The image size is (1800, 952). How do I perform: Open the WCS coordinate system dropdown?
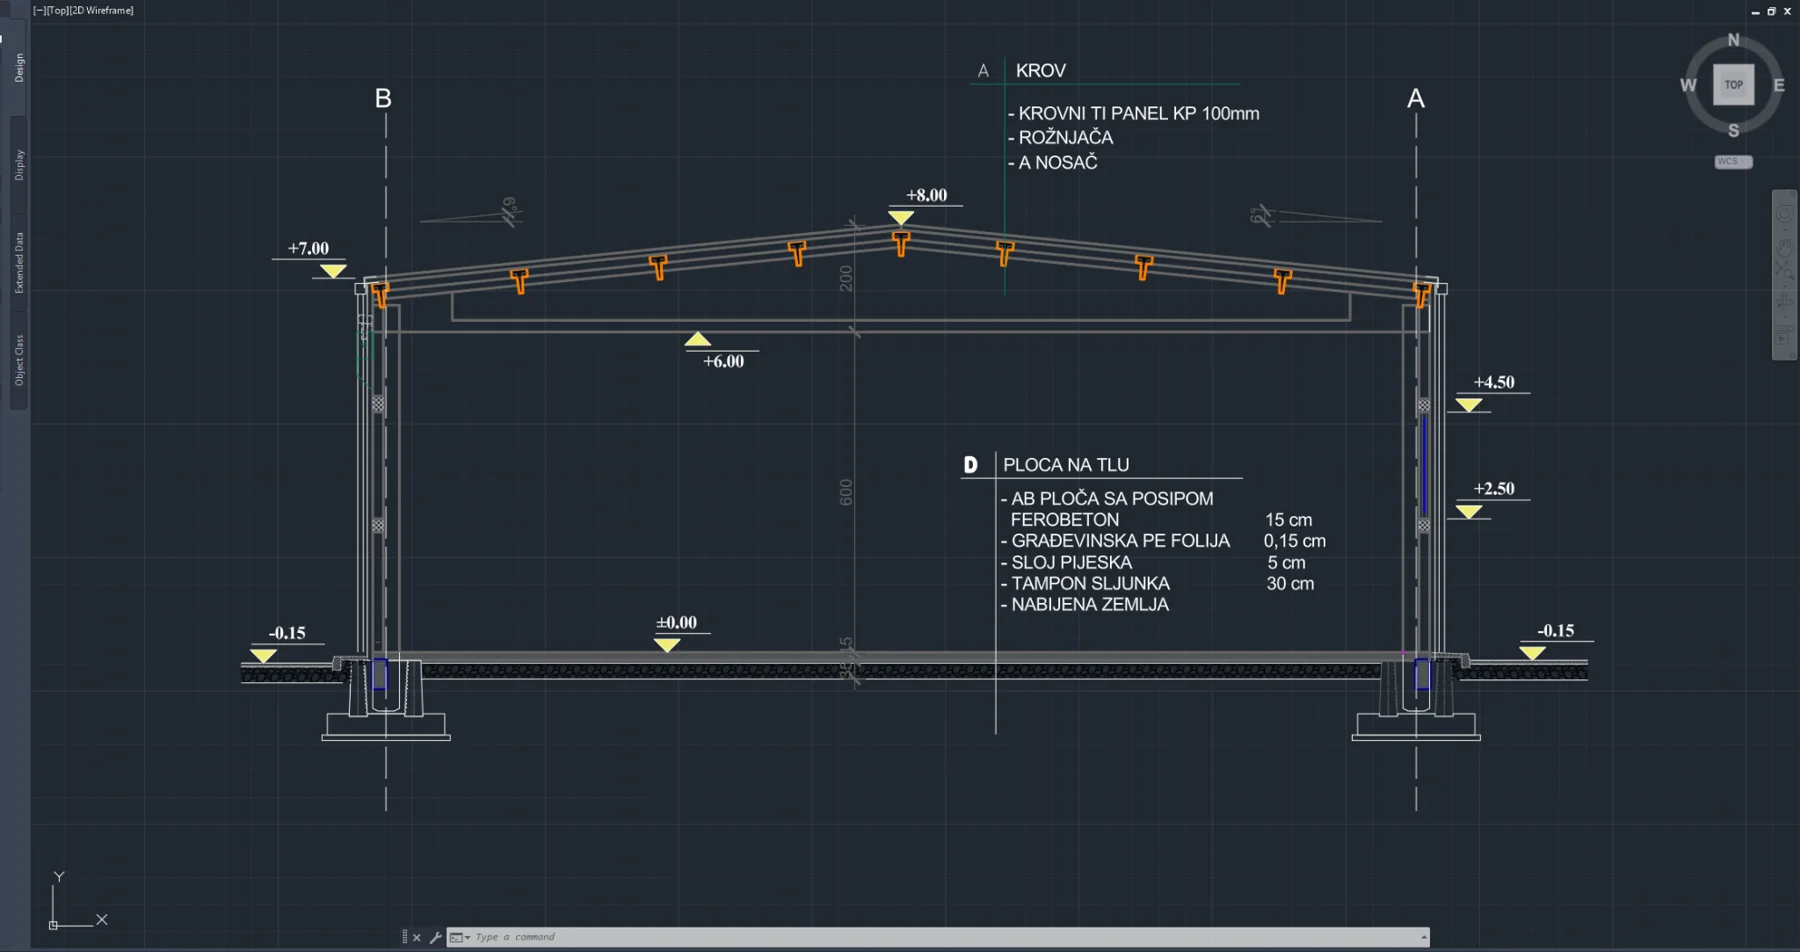1733,162
